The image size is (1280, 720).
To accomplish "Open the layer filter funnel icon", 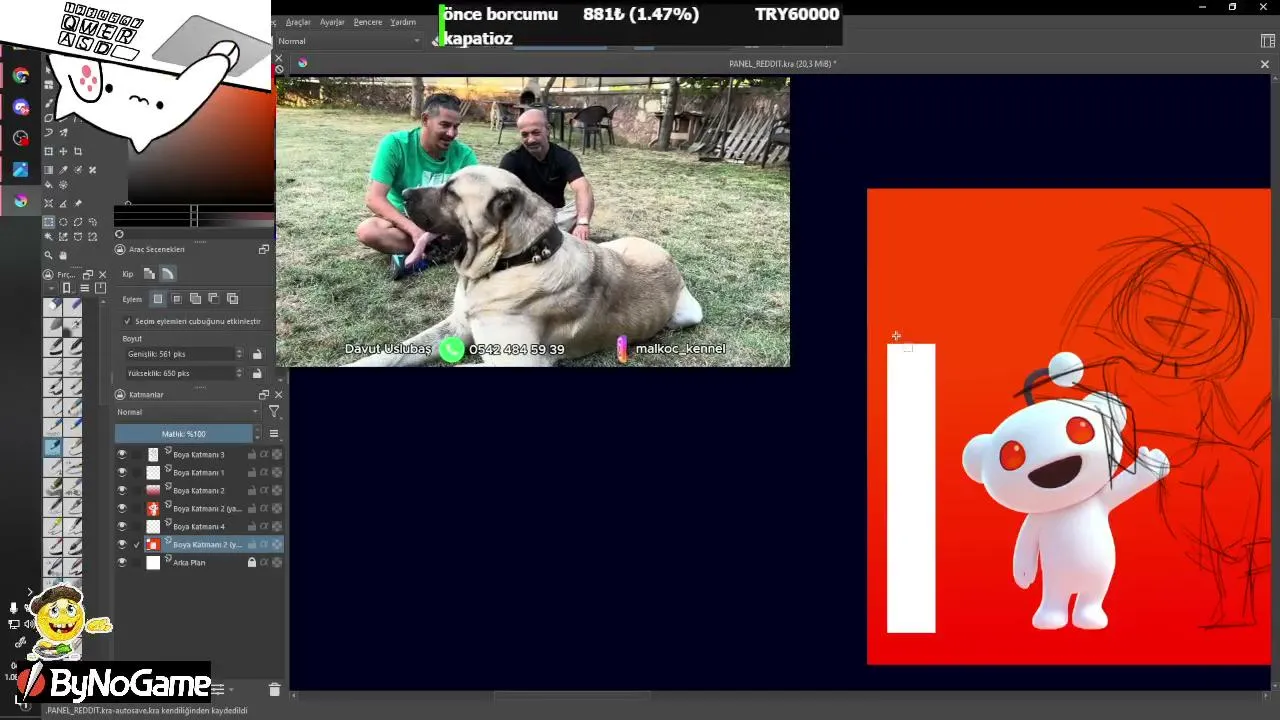I will (274, 412).
